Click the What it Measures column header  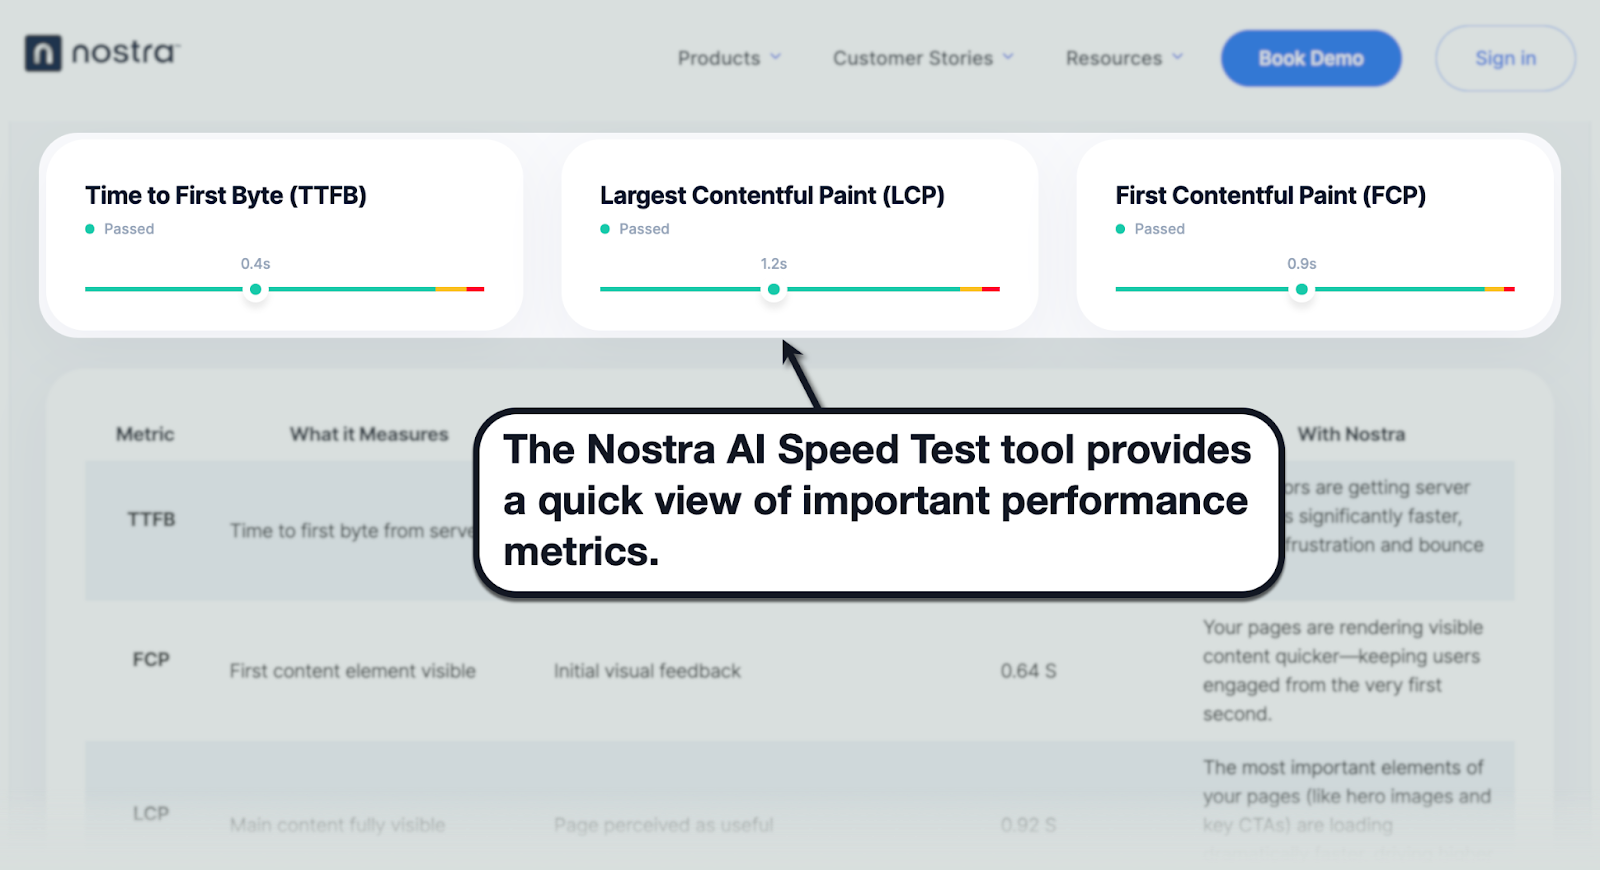tap(369, 434)
